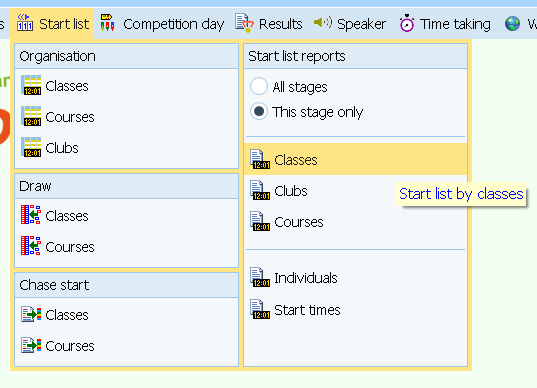Open the Results menu
The height and width of the screenshot is (388, 537).
click(x=269, y=24)
